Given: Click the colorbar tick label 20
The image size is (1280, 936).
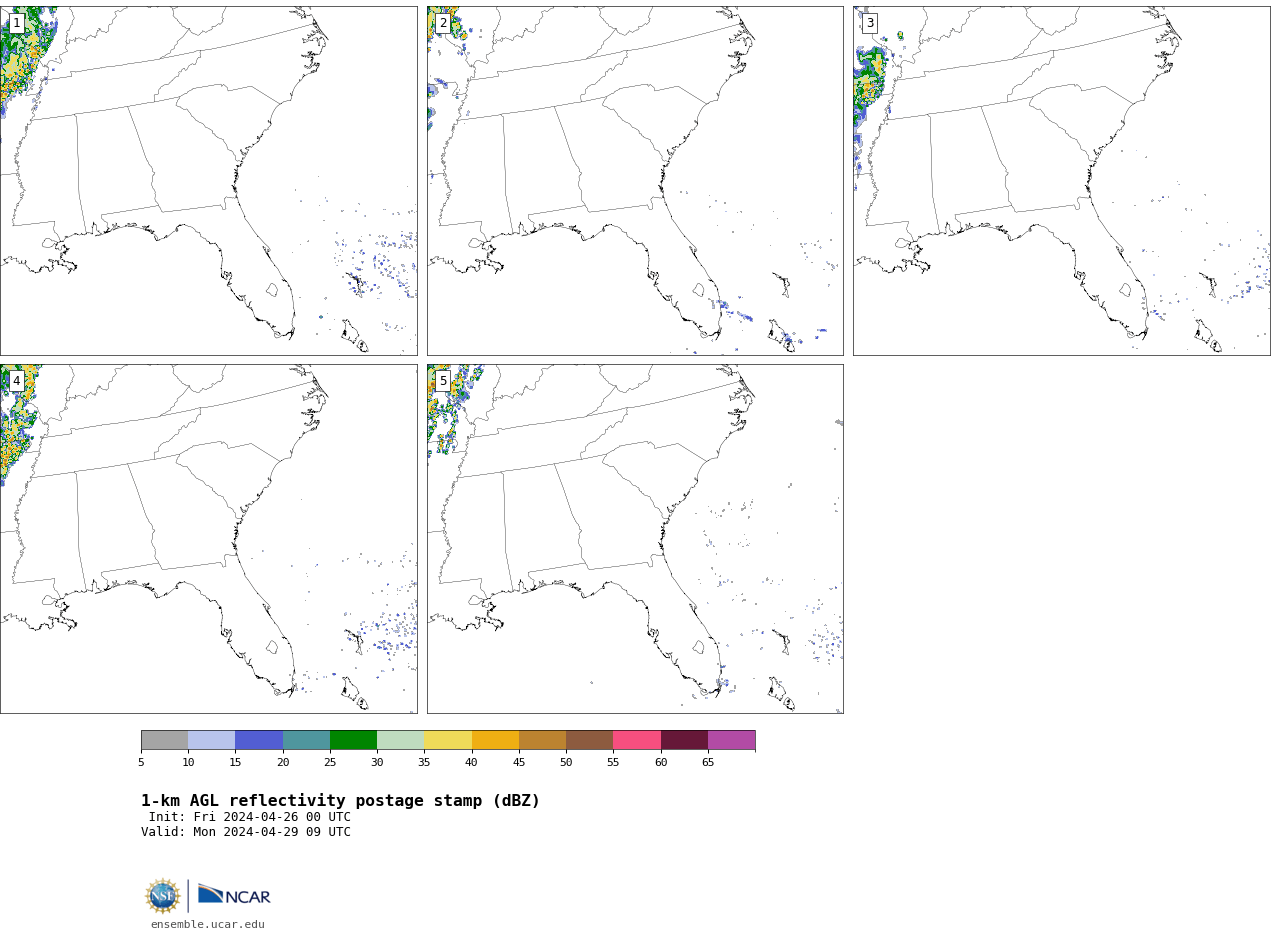Looking at the screenshot, I should click(283, 763).
